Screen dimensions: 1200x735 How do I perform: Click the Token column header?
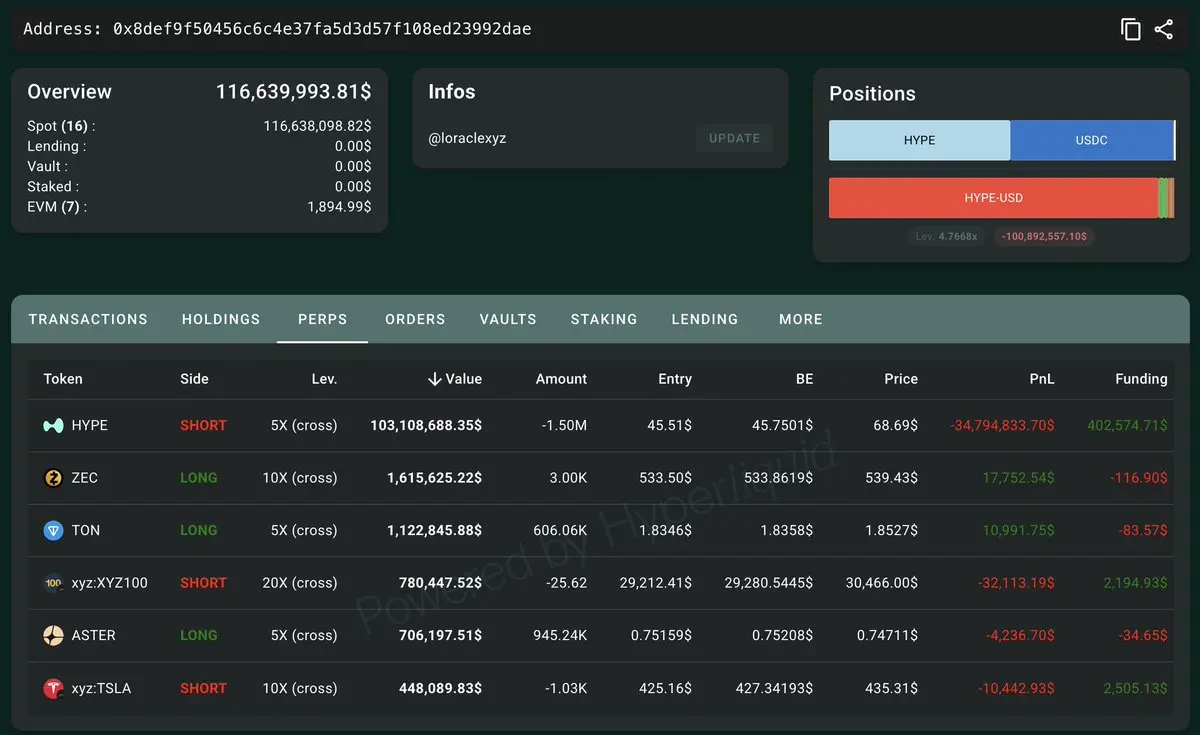pyautogui.click(x=63, y=379)
